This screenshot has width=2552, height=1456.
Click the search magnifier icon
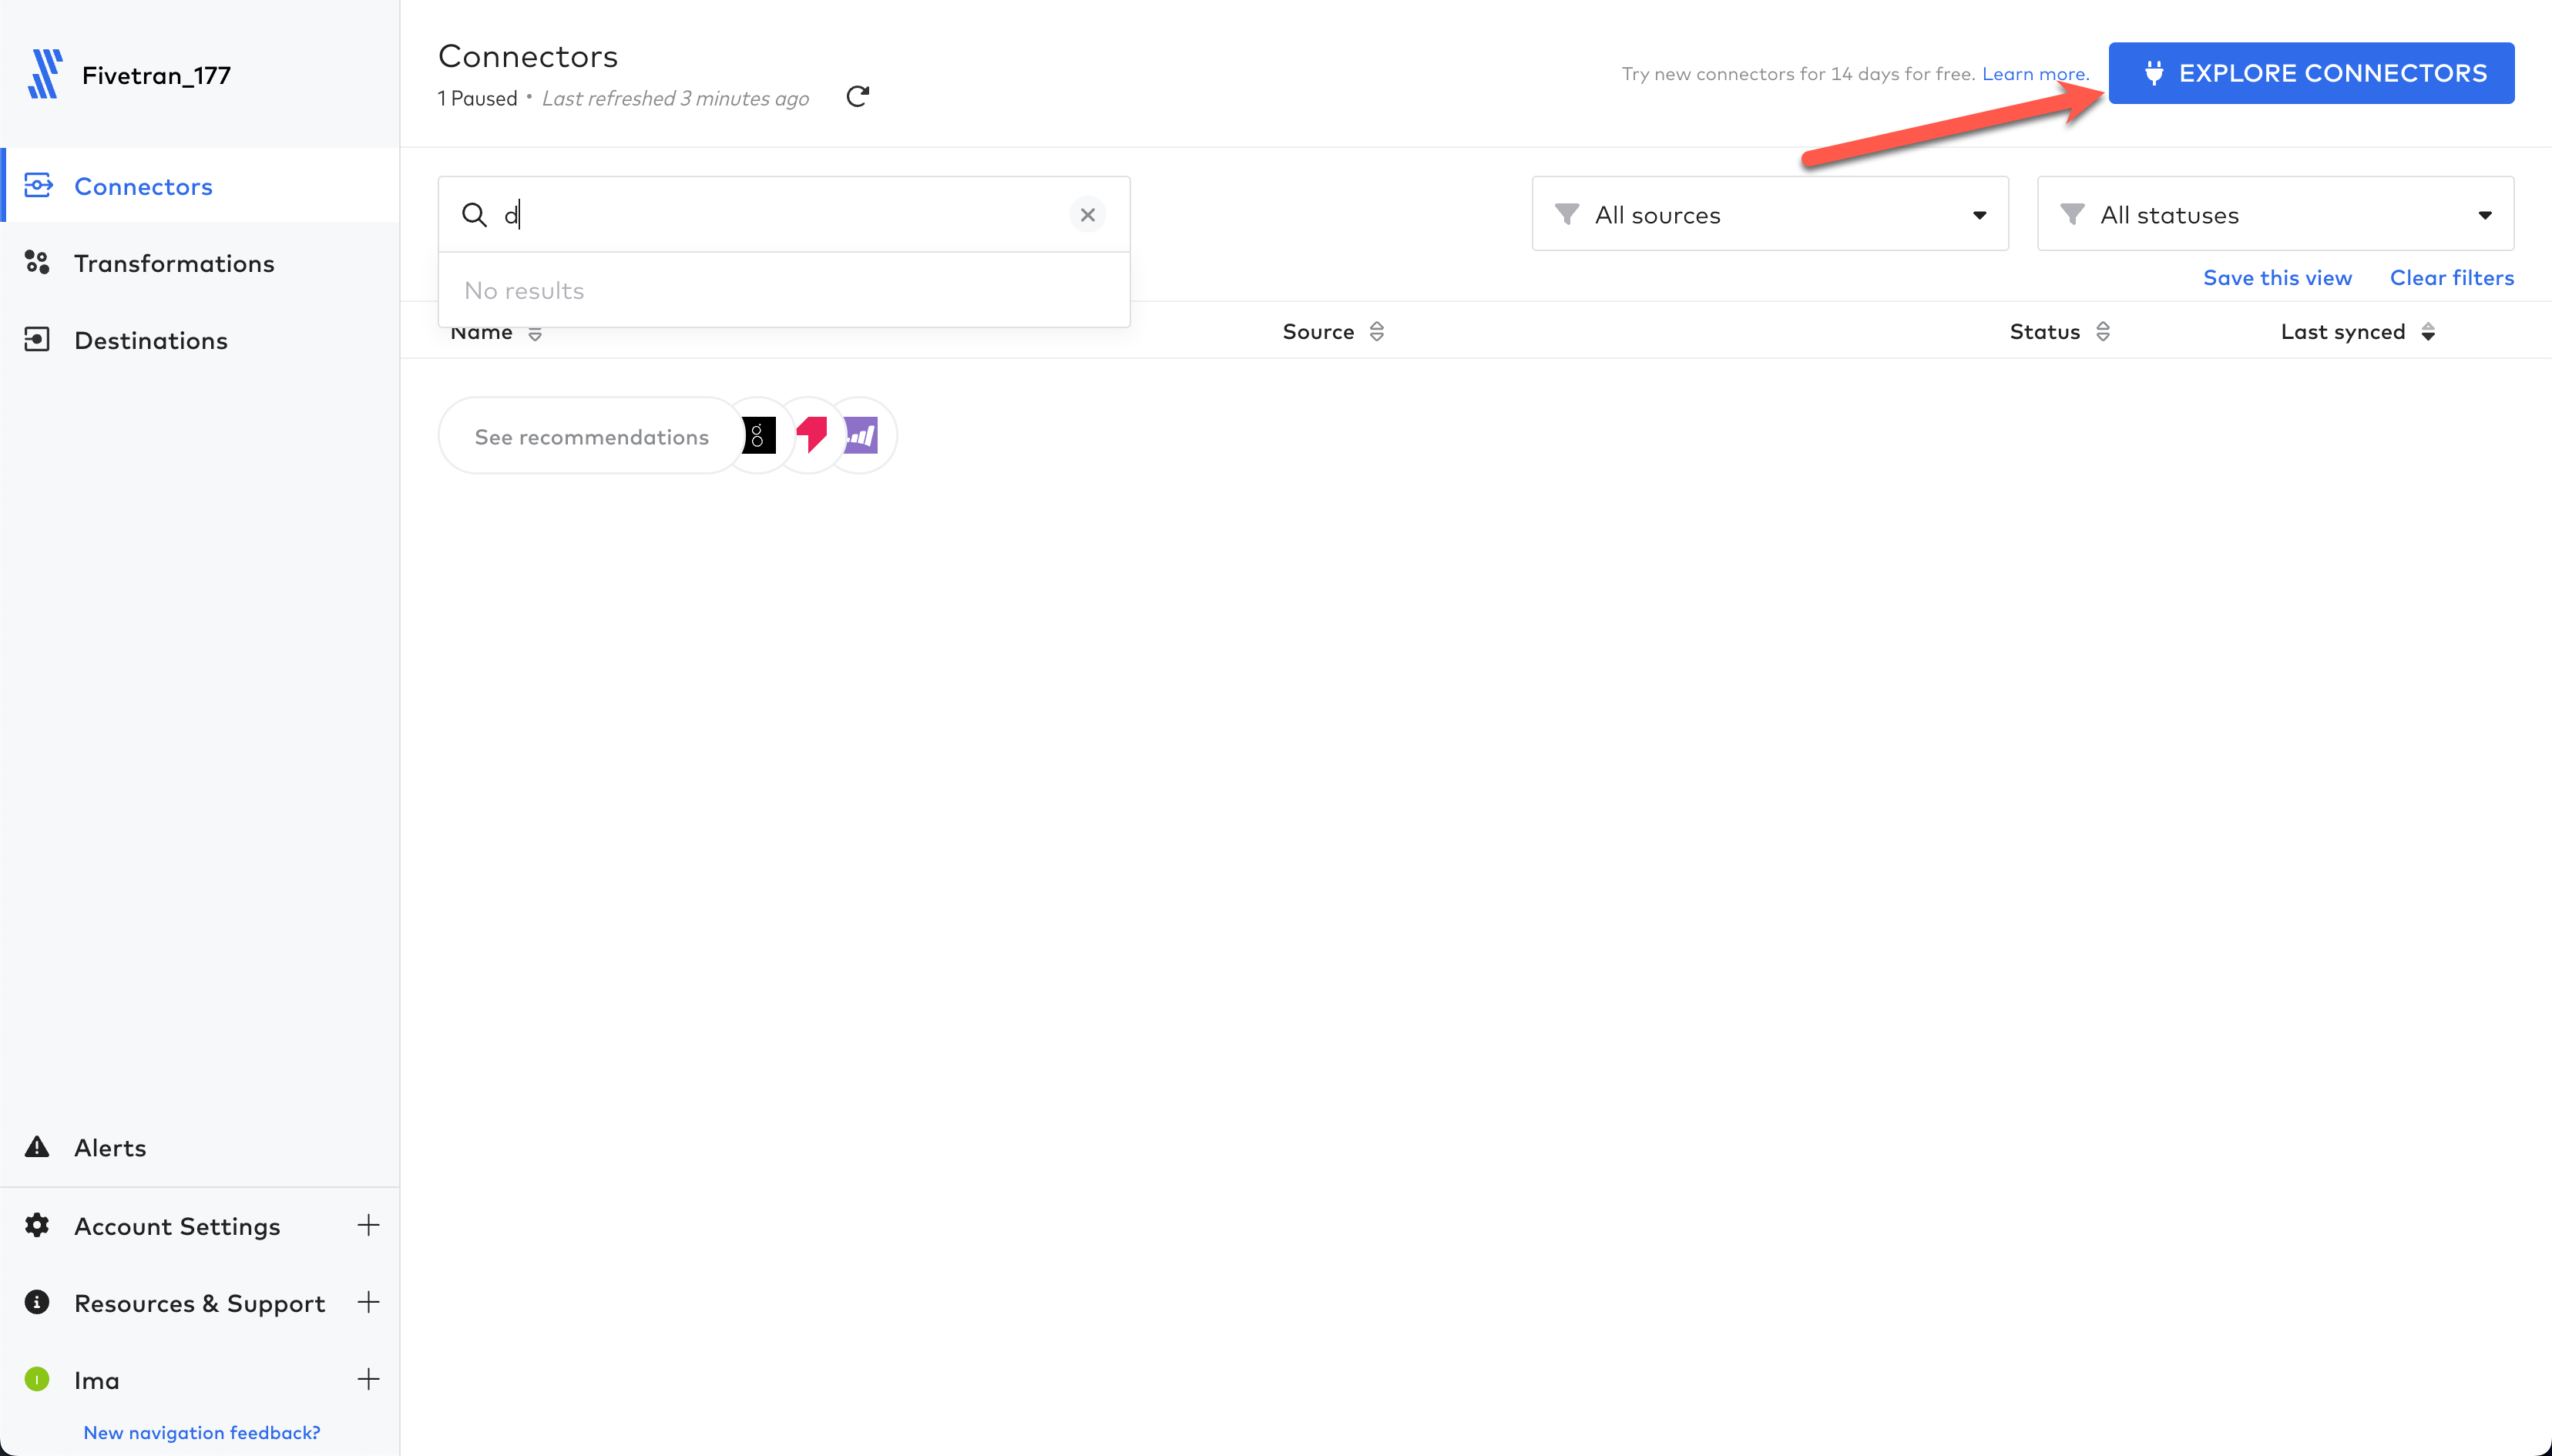(474, 215)
